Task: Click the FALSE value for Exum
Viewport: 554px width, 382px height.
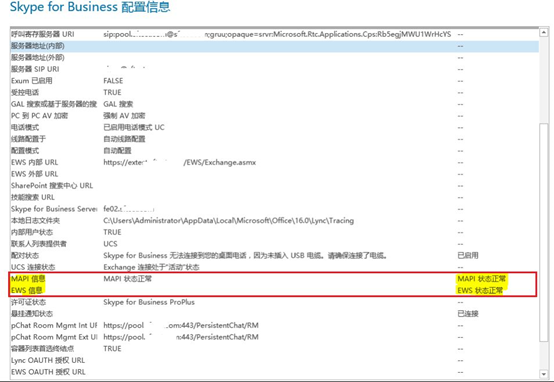Action: (113, 81)
